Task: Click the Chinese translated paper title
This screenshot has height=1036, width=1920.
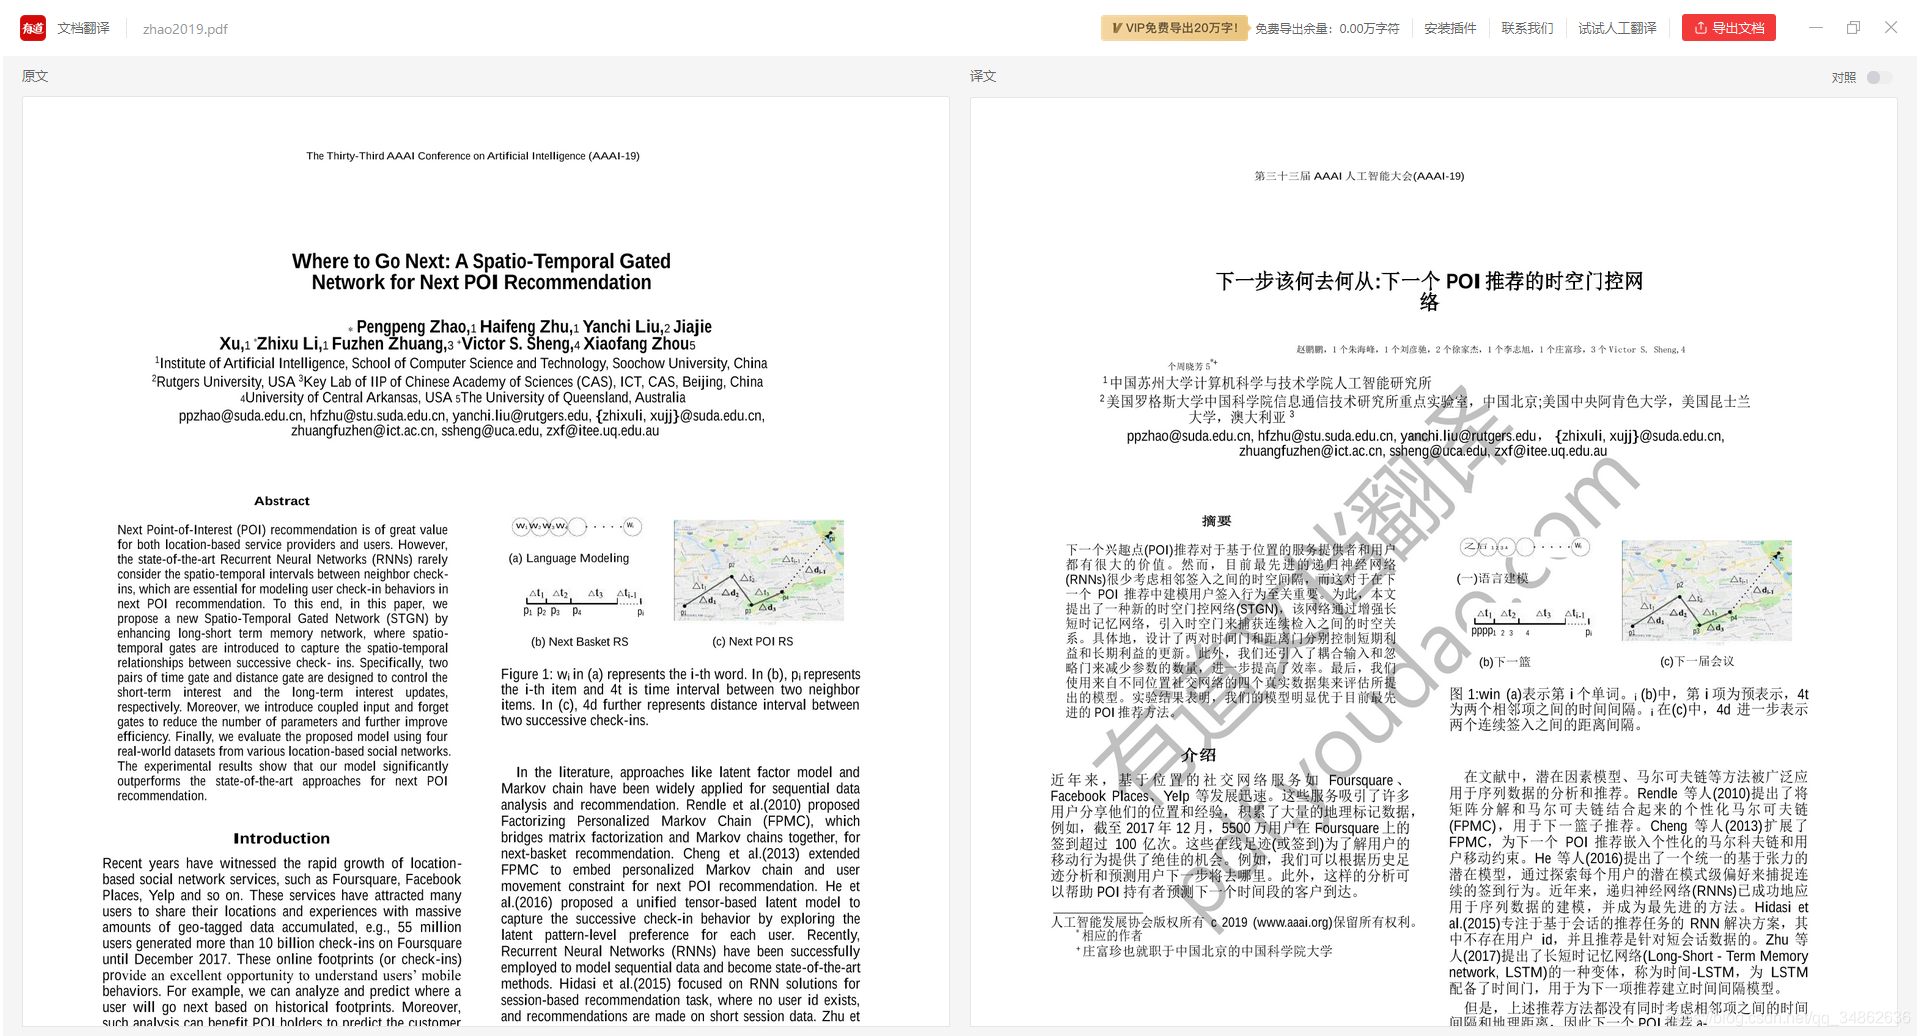Action: point(1429,291)
